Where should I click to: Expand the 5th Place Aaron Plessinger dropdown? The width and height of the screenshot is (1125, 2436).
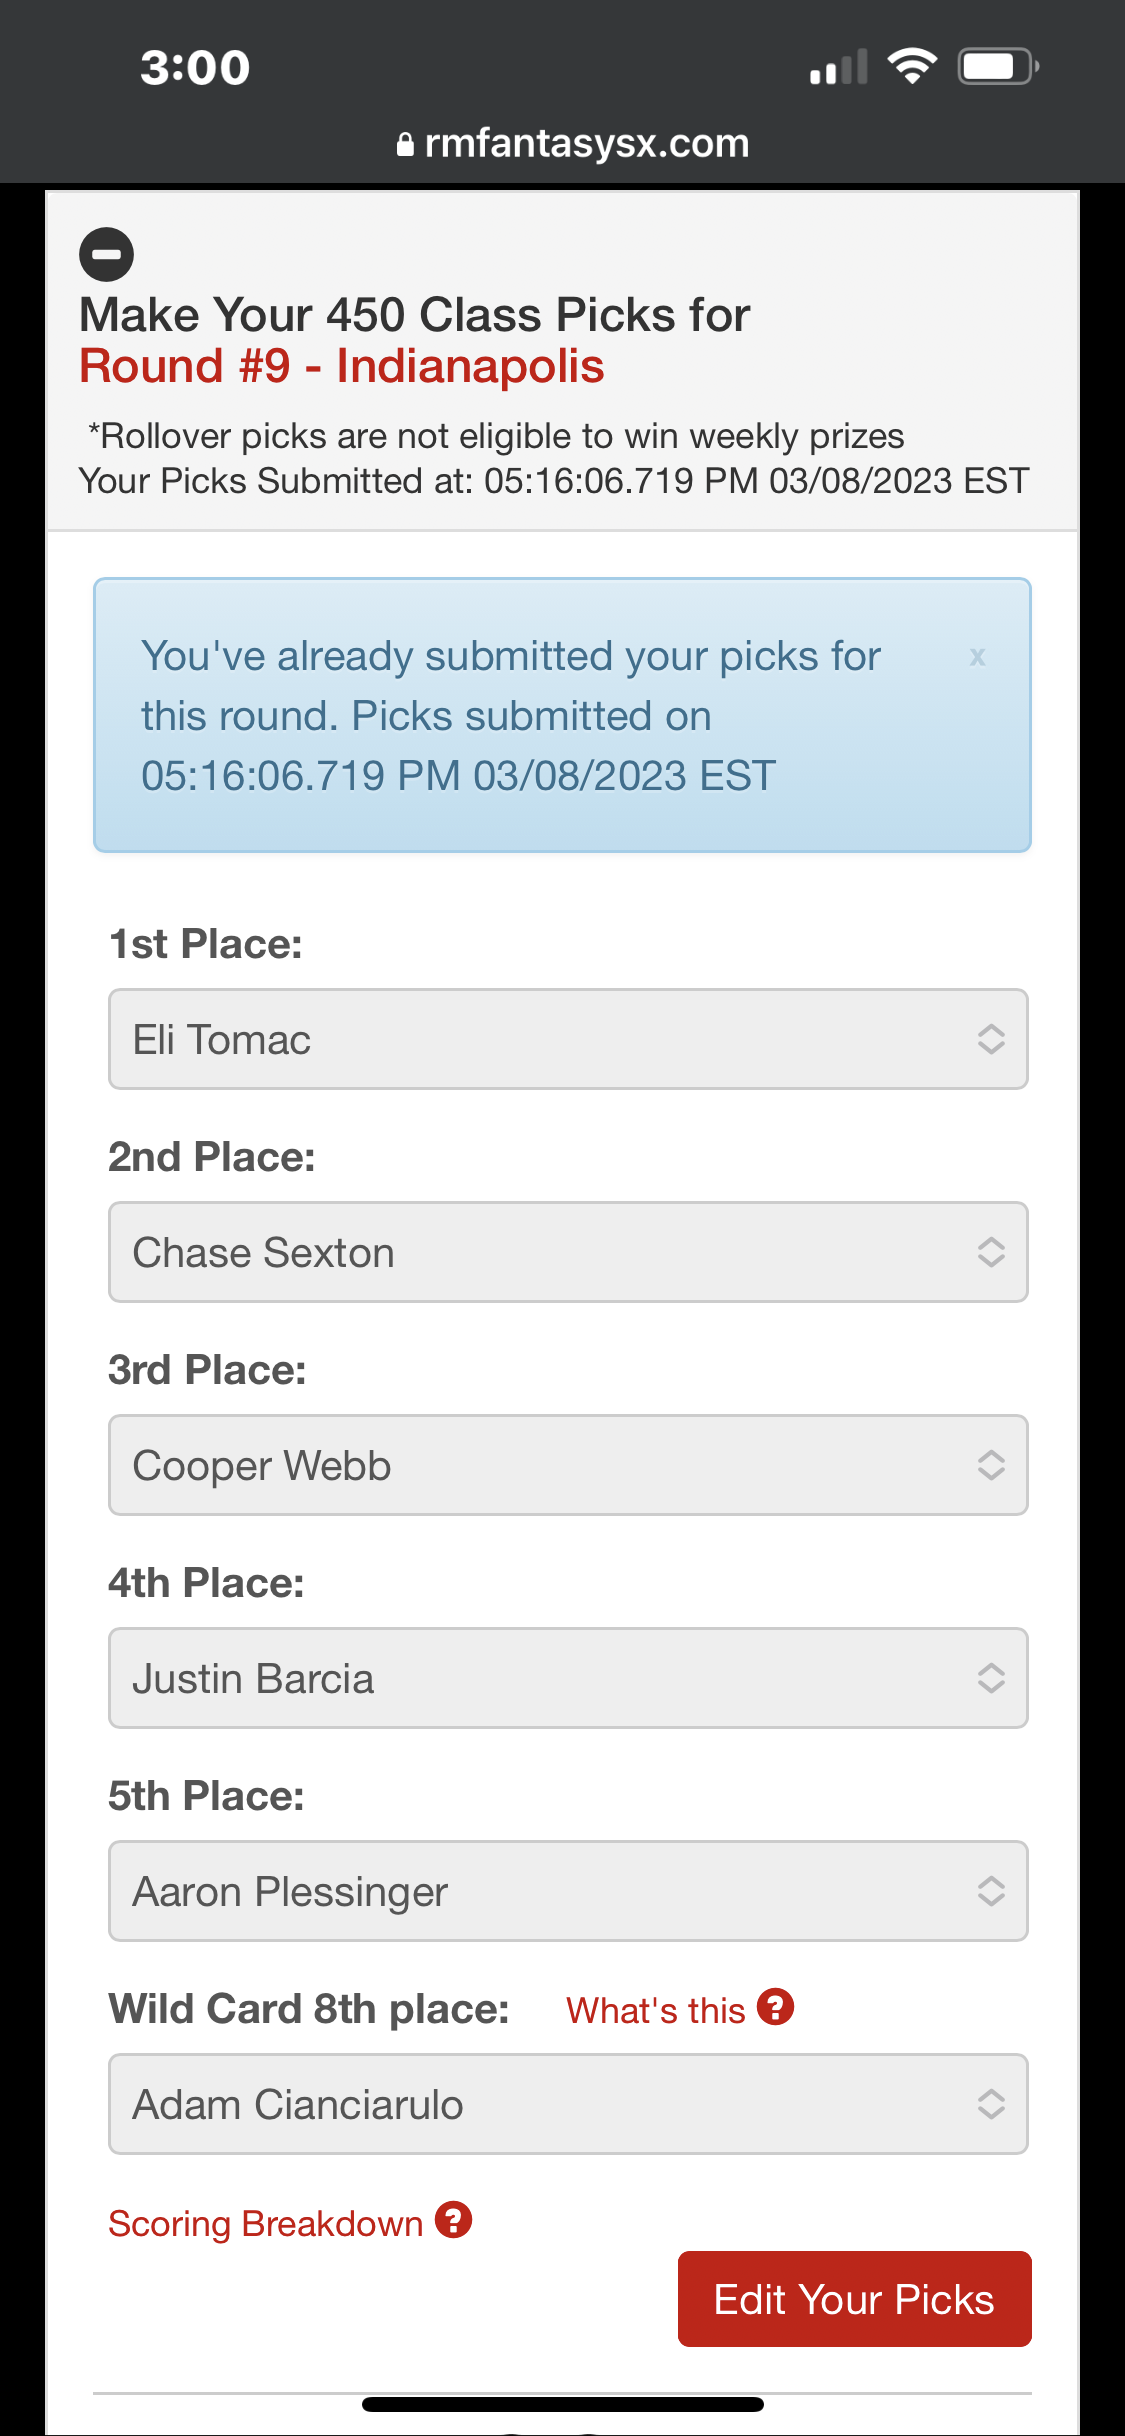pos(567,1891)
